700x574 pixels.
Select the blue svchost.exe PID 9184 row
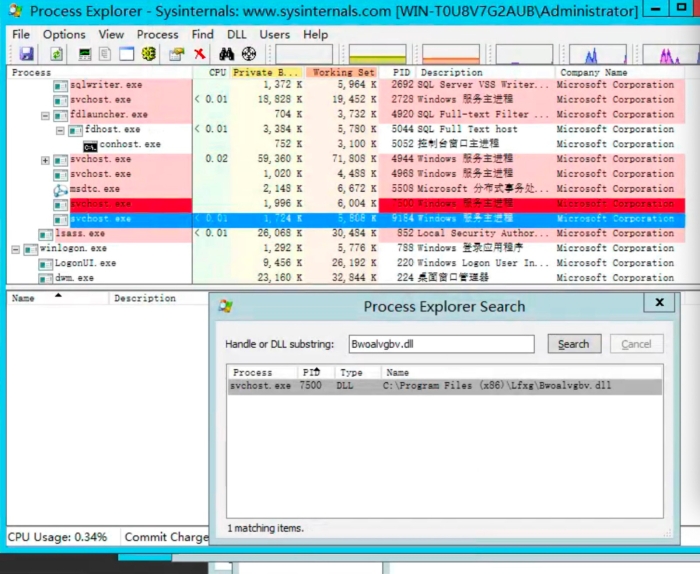pyautogui.click(x=346, y=219)
